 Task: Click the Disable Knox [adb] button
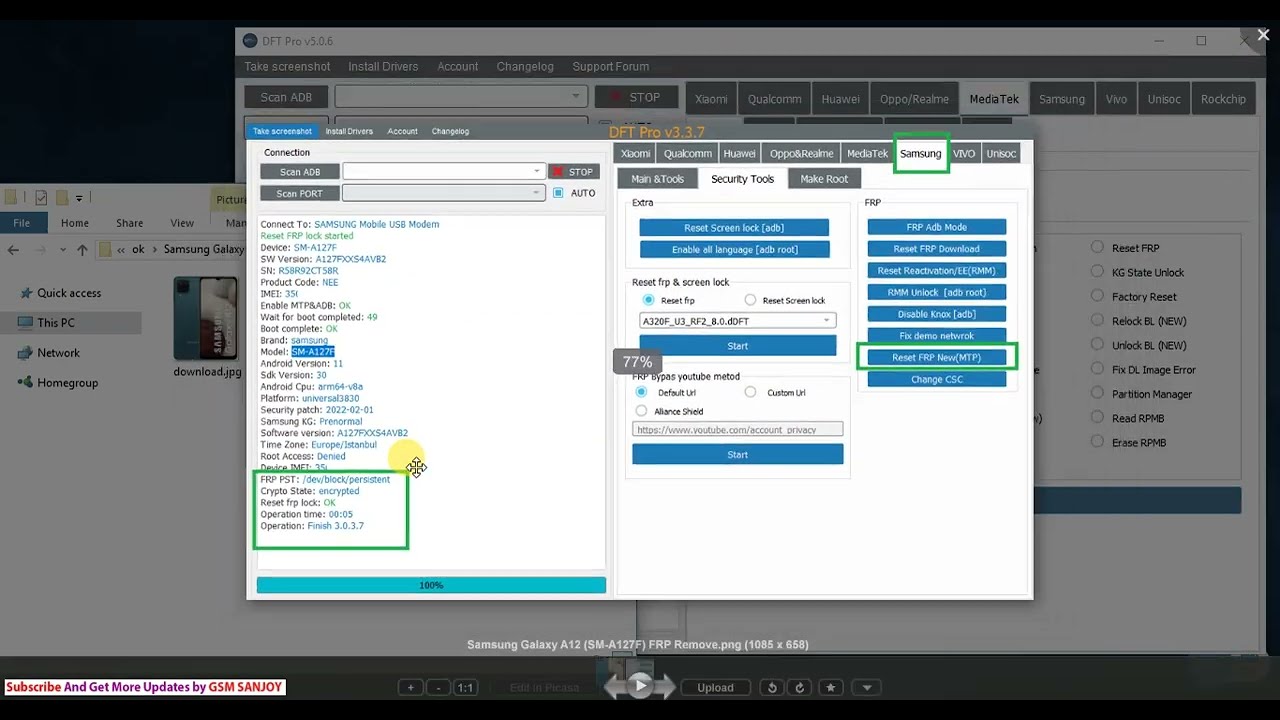[937, 314]
